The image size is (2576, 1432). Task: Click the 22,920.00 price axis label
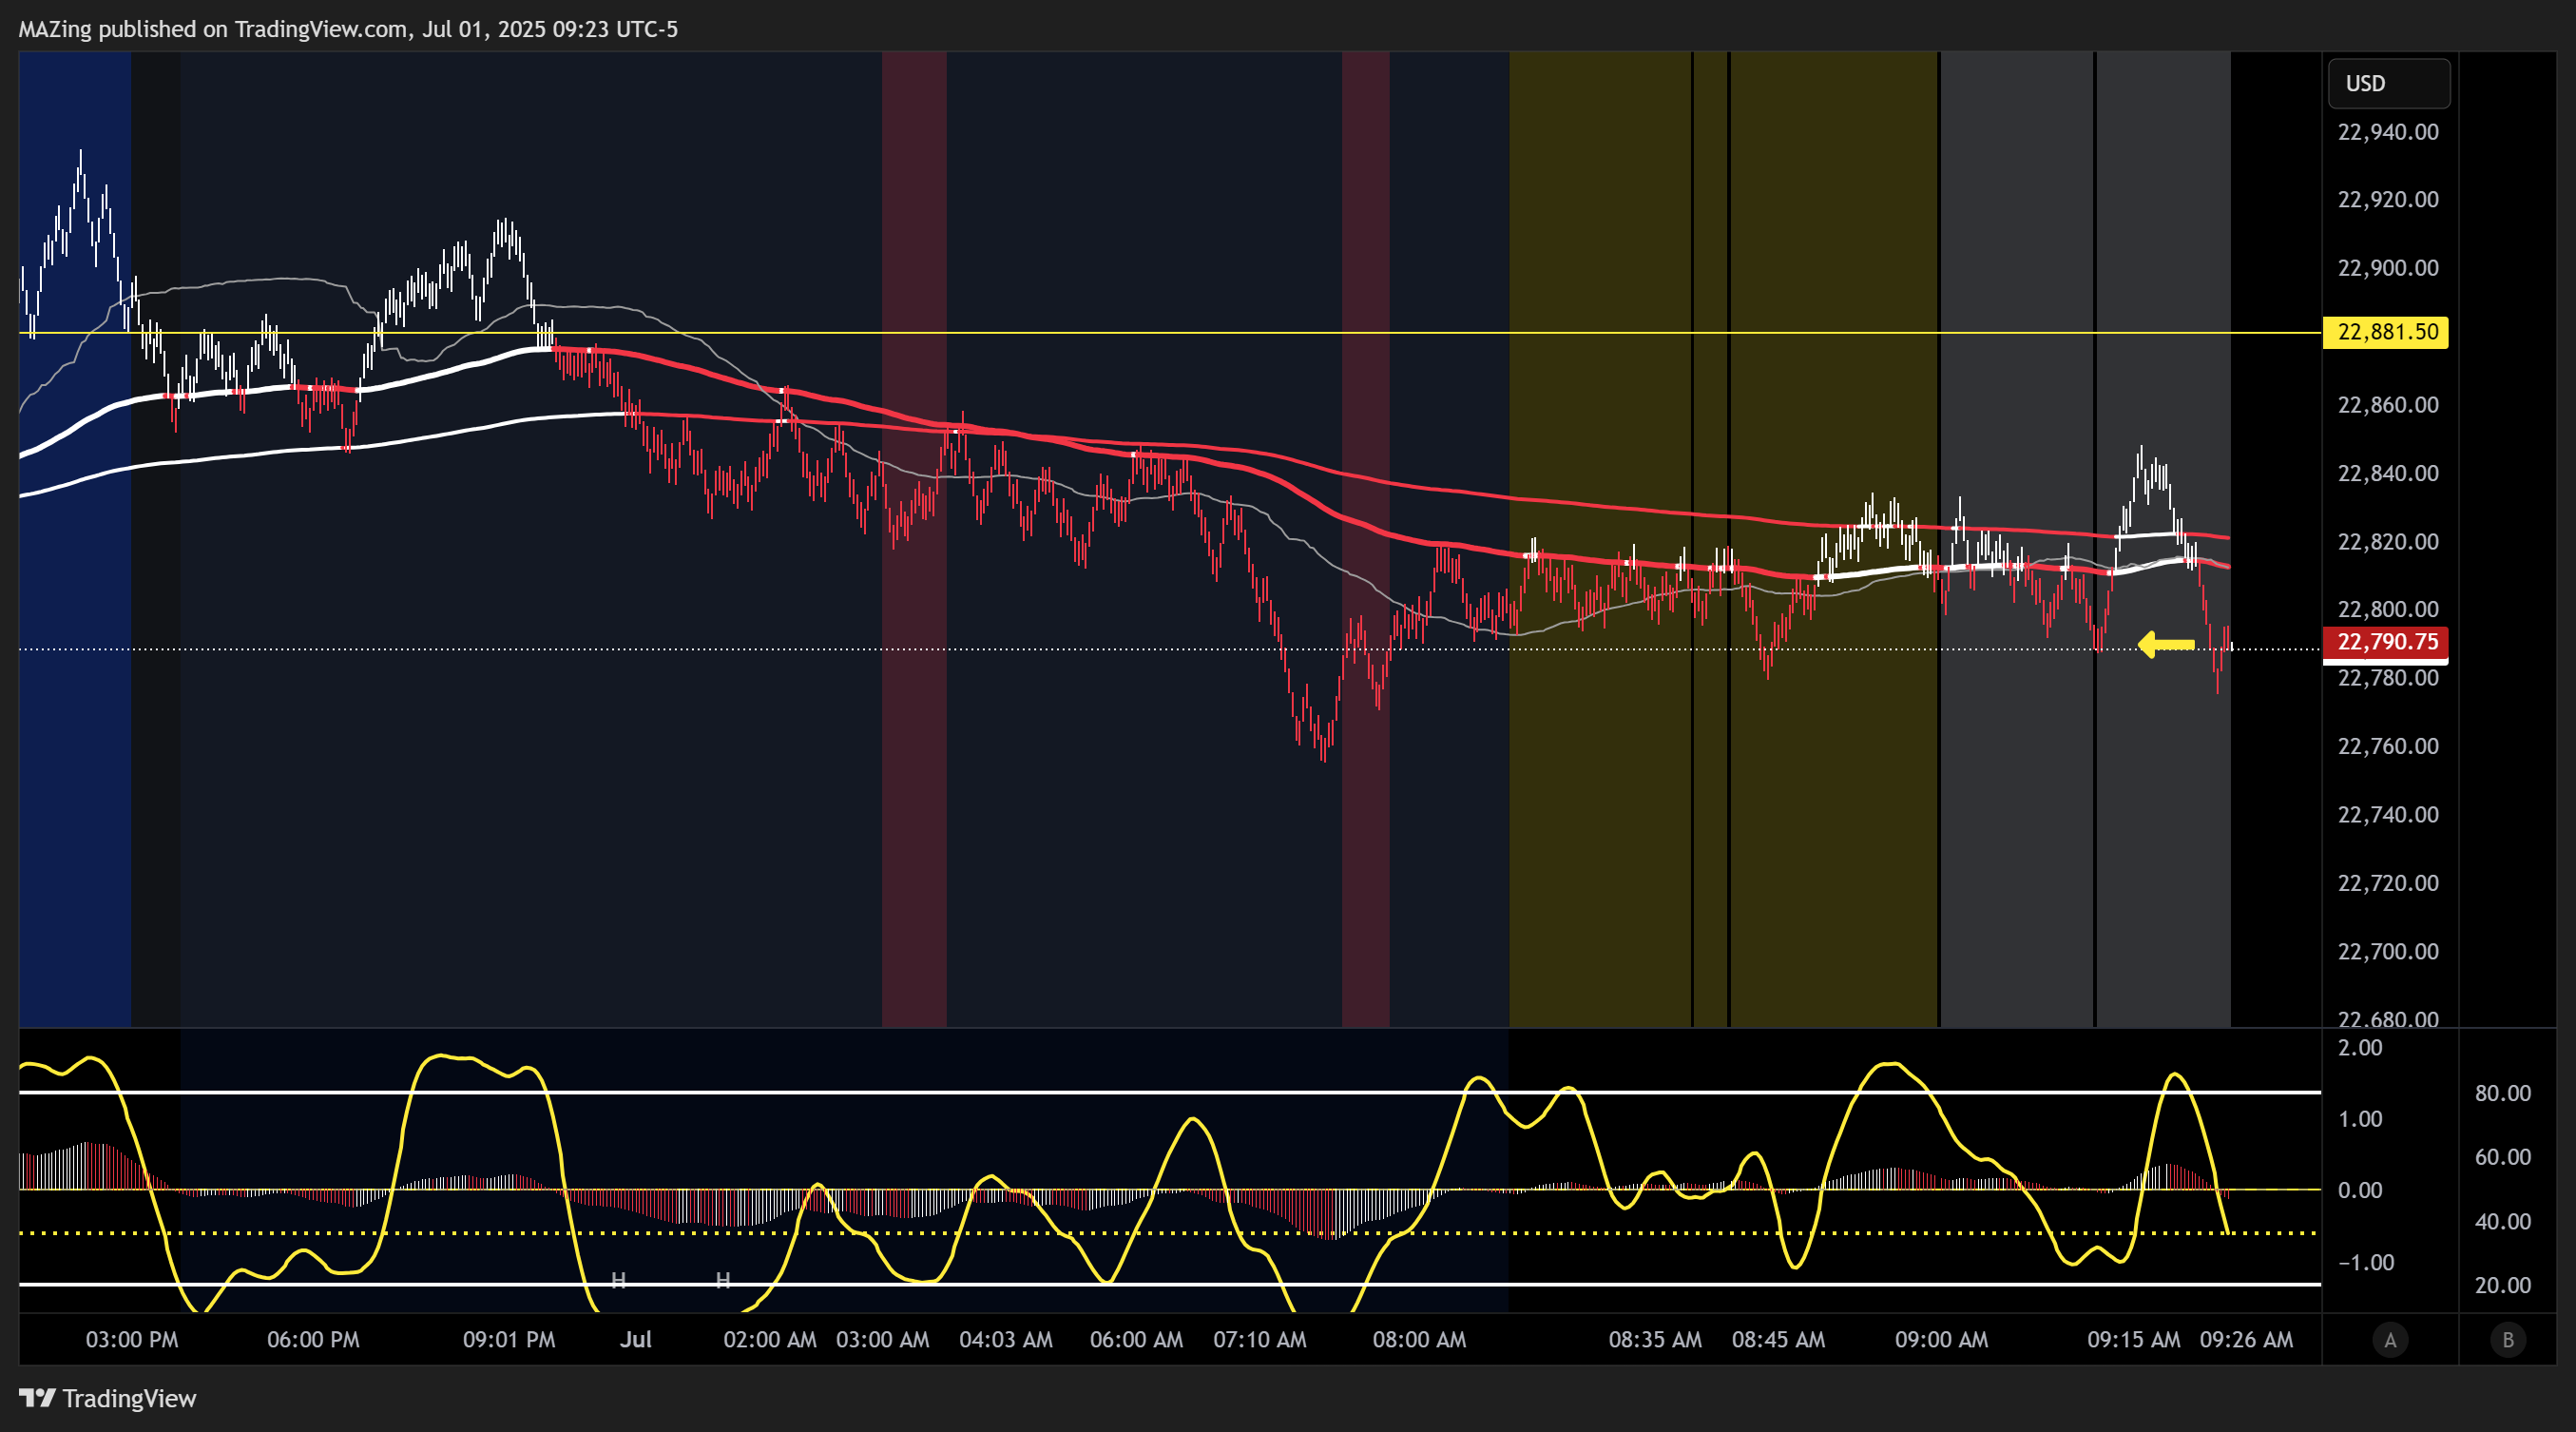point(2388,200)
